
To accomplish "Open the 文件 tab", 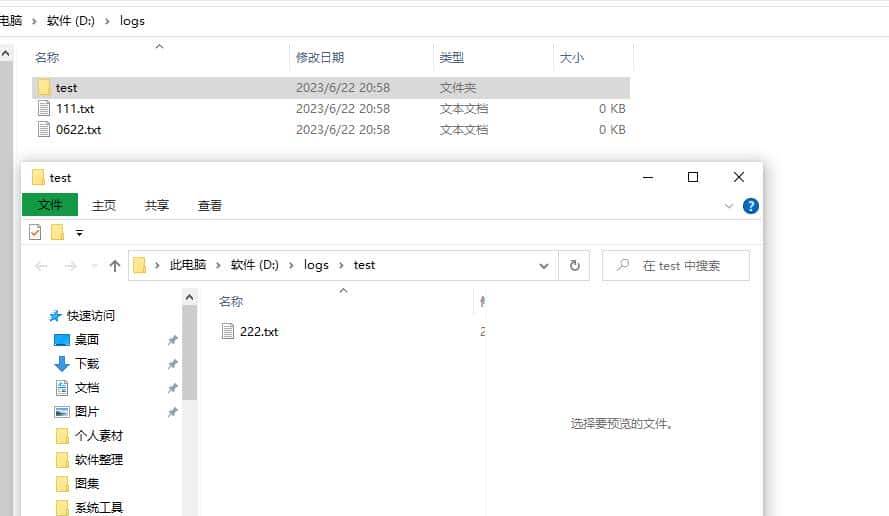I will pyautogui.click(x=50, y=205).
